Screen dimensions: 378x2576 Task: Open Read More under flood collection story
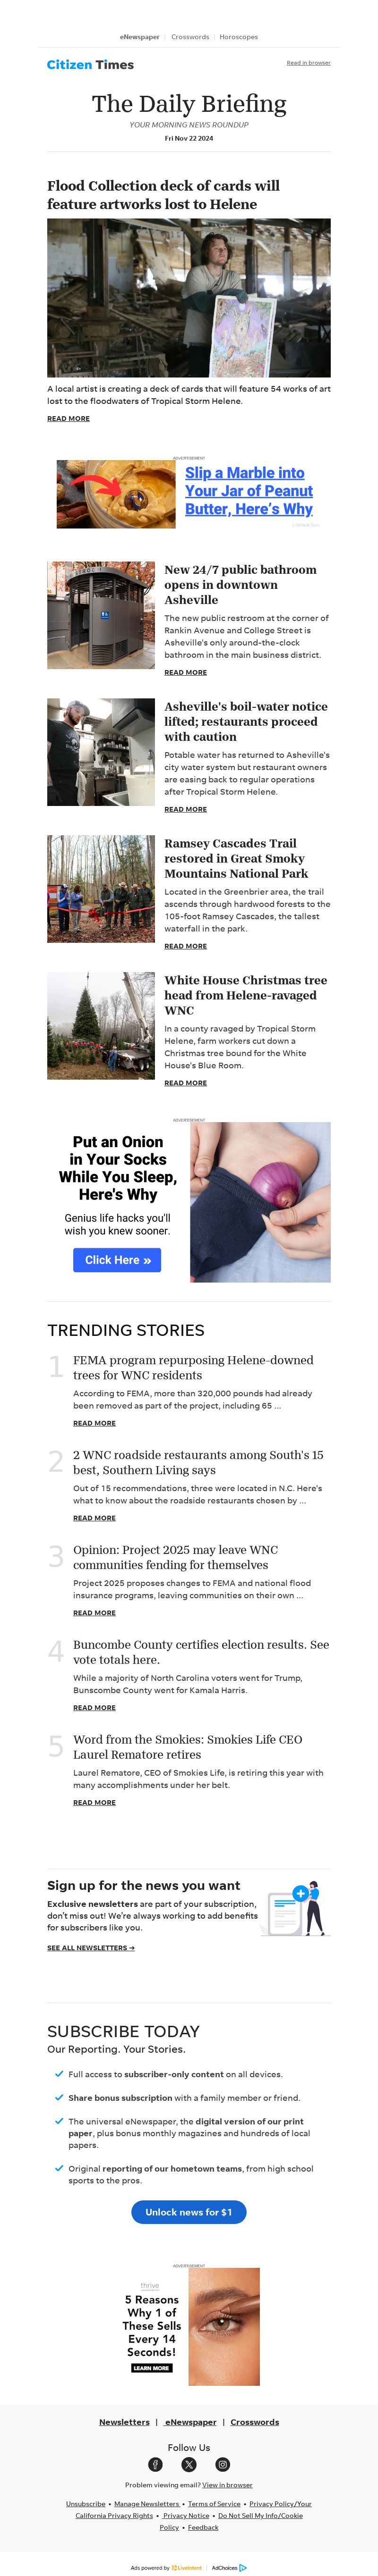(x=68, y=418)
